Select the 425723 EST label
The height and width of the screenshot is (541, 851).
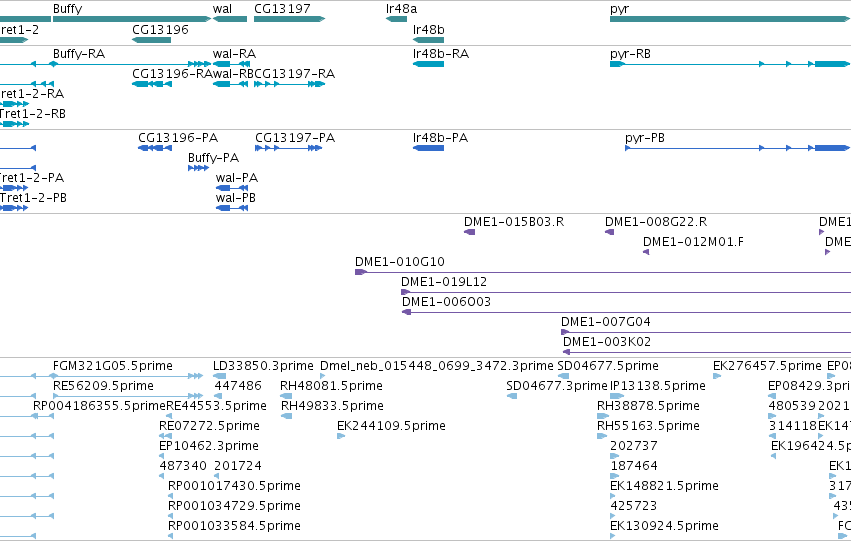coord(634,507)
